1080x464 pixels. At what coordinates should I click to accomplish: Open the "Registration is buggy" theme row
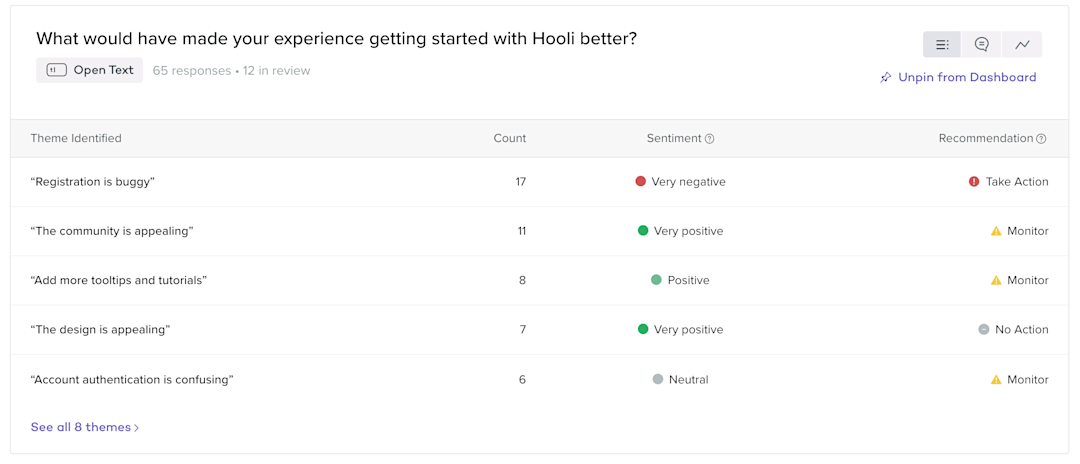93,182
